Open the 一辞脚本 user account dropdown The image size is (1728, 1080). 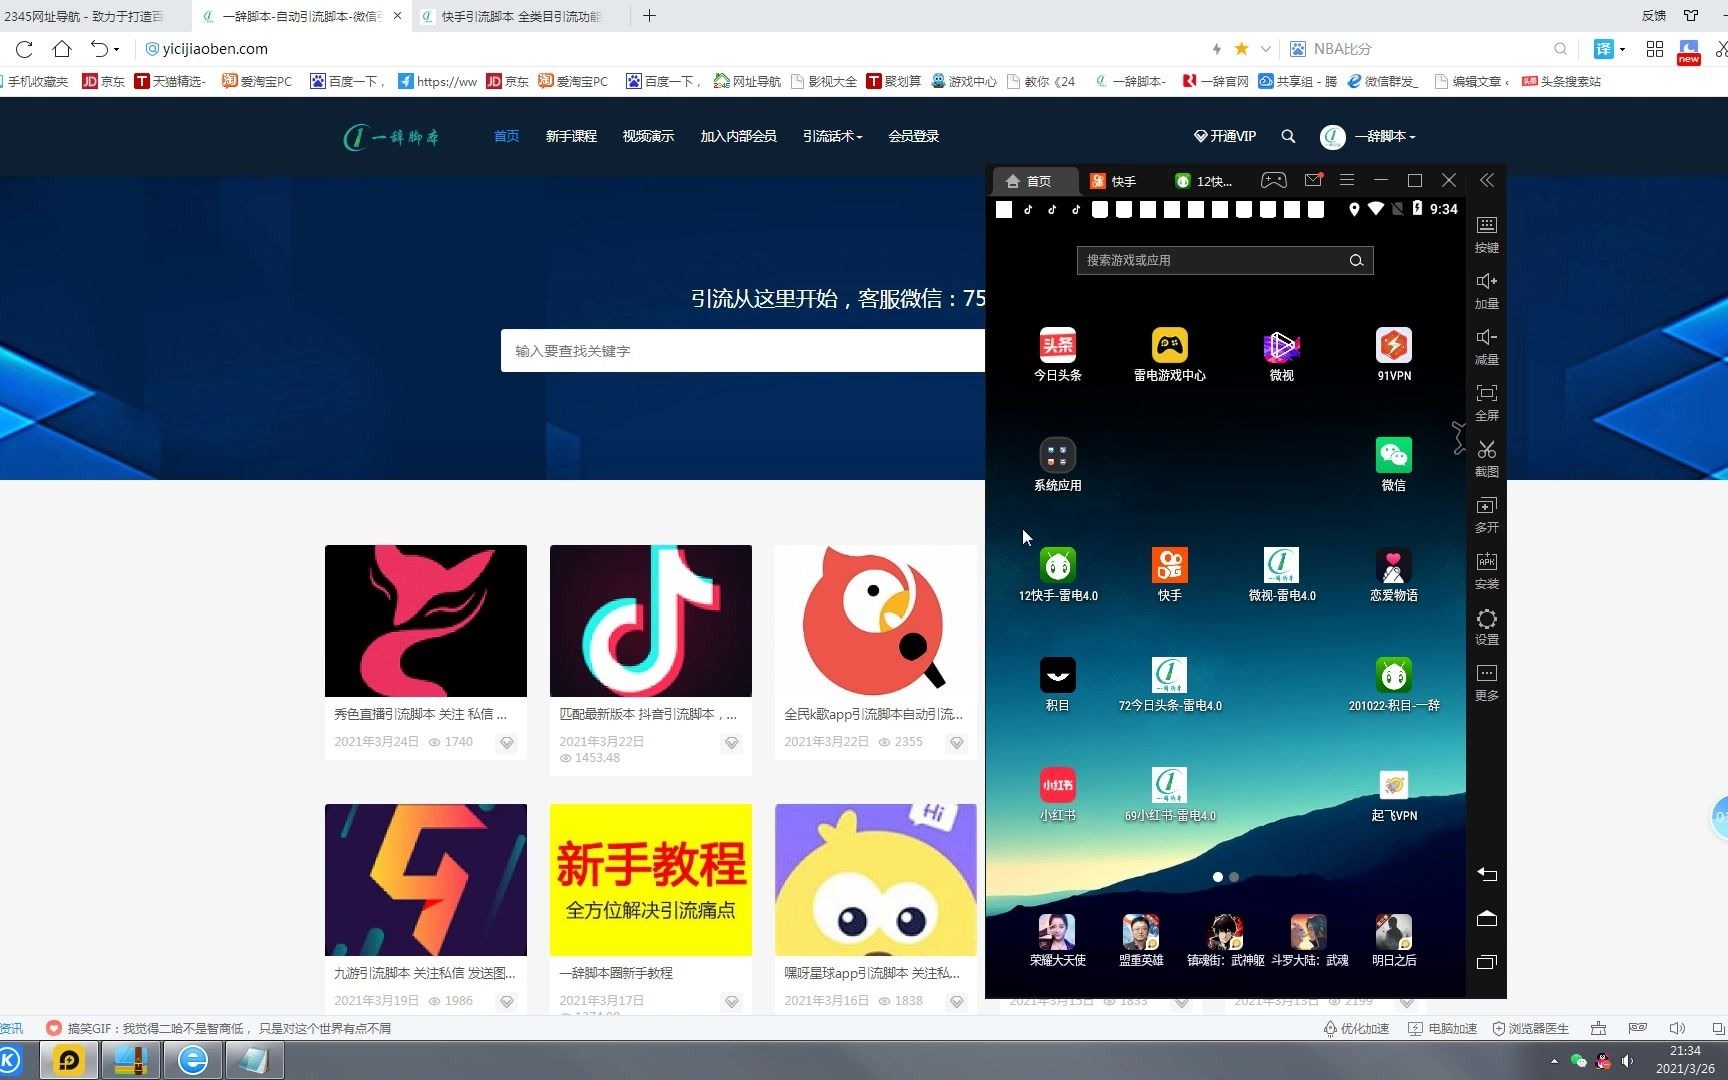click(1368, 136)
